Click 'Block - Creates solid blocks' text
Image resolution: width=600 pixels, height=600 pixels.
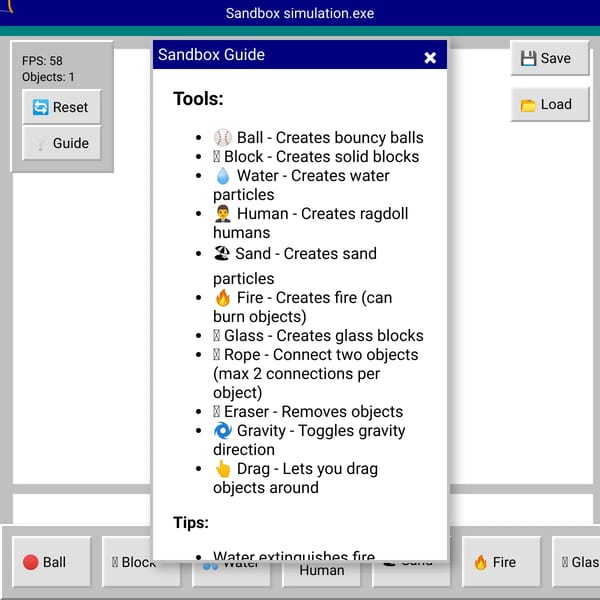[321, 157]
